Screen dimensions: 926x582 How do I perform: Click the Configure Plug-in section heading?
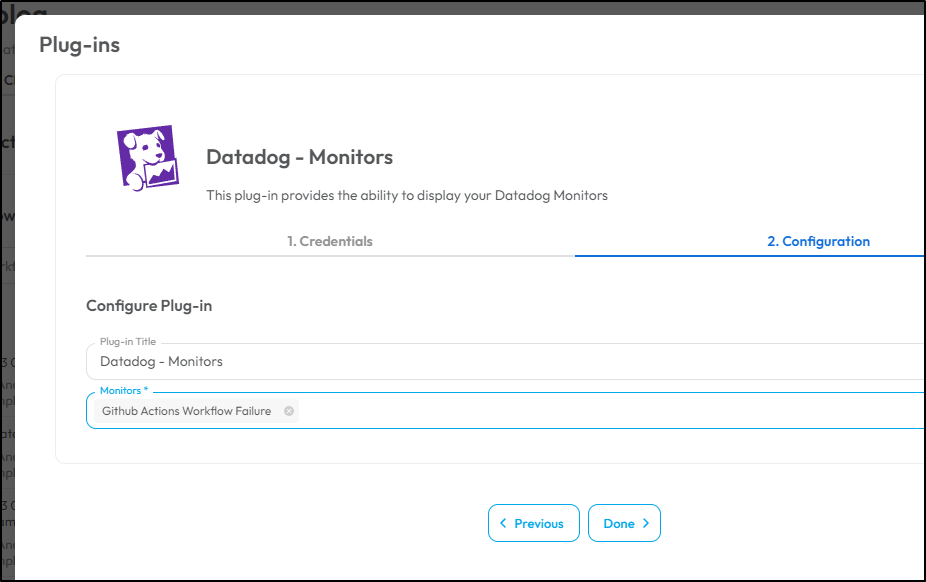click(149, 306)
